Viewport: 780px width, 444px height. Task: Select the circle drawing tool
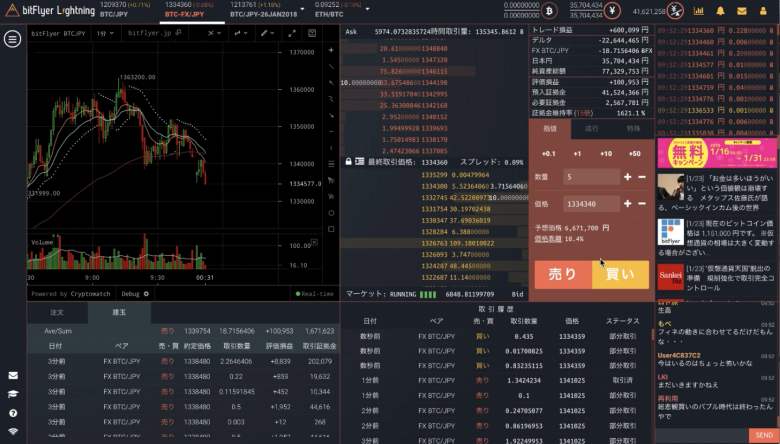pos(331,213)
